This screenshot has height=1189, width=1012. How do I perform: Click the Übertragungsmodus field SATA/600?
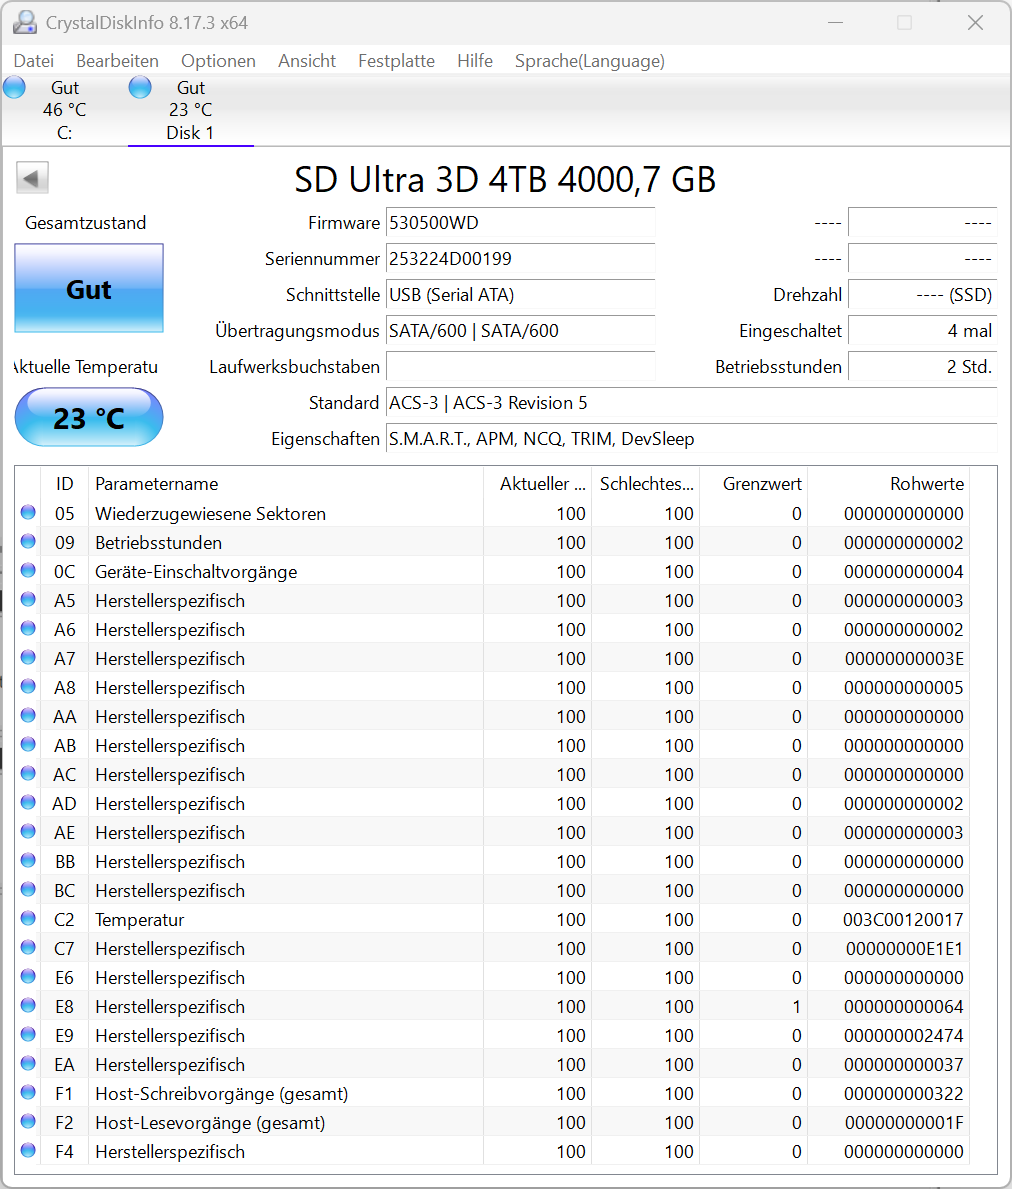(x=520, y=331)
